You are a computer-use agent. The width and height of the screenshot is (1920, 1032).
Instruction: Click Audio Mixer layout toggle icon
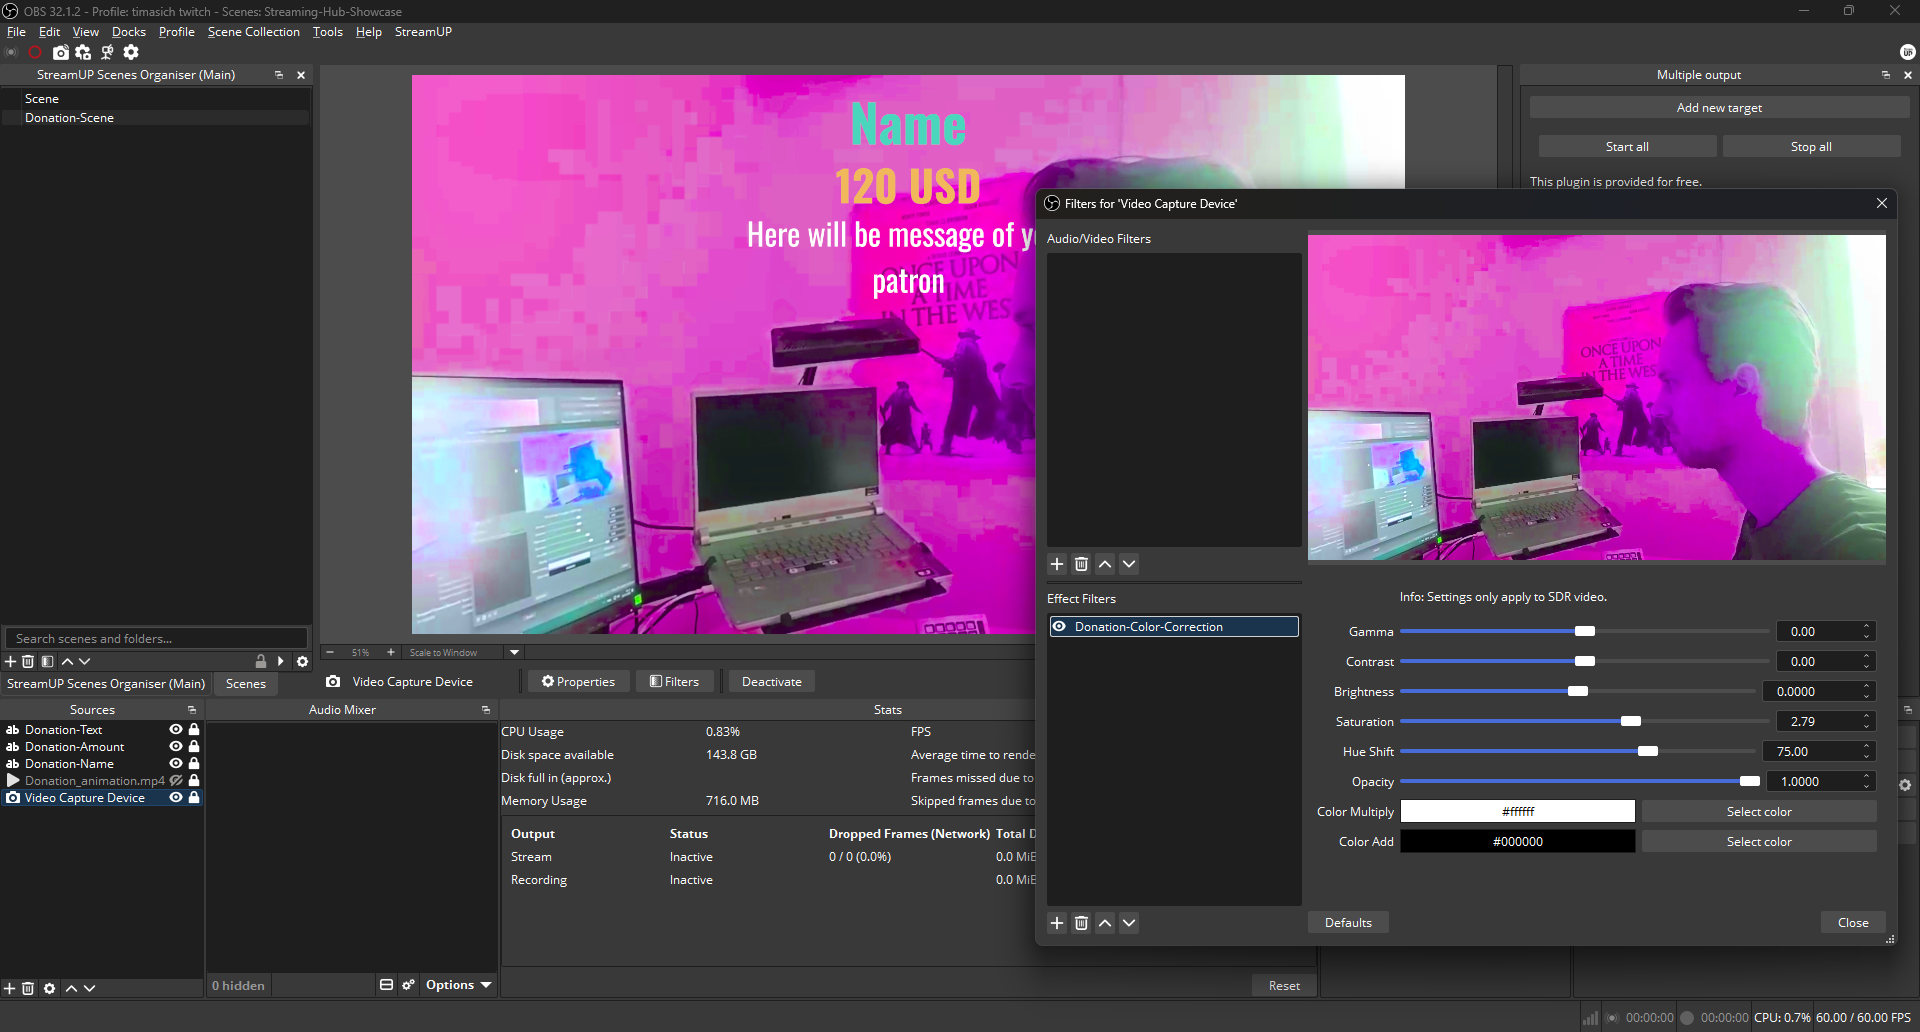pyautogui.click(x=386, y=985)
